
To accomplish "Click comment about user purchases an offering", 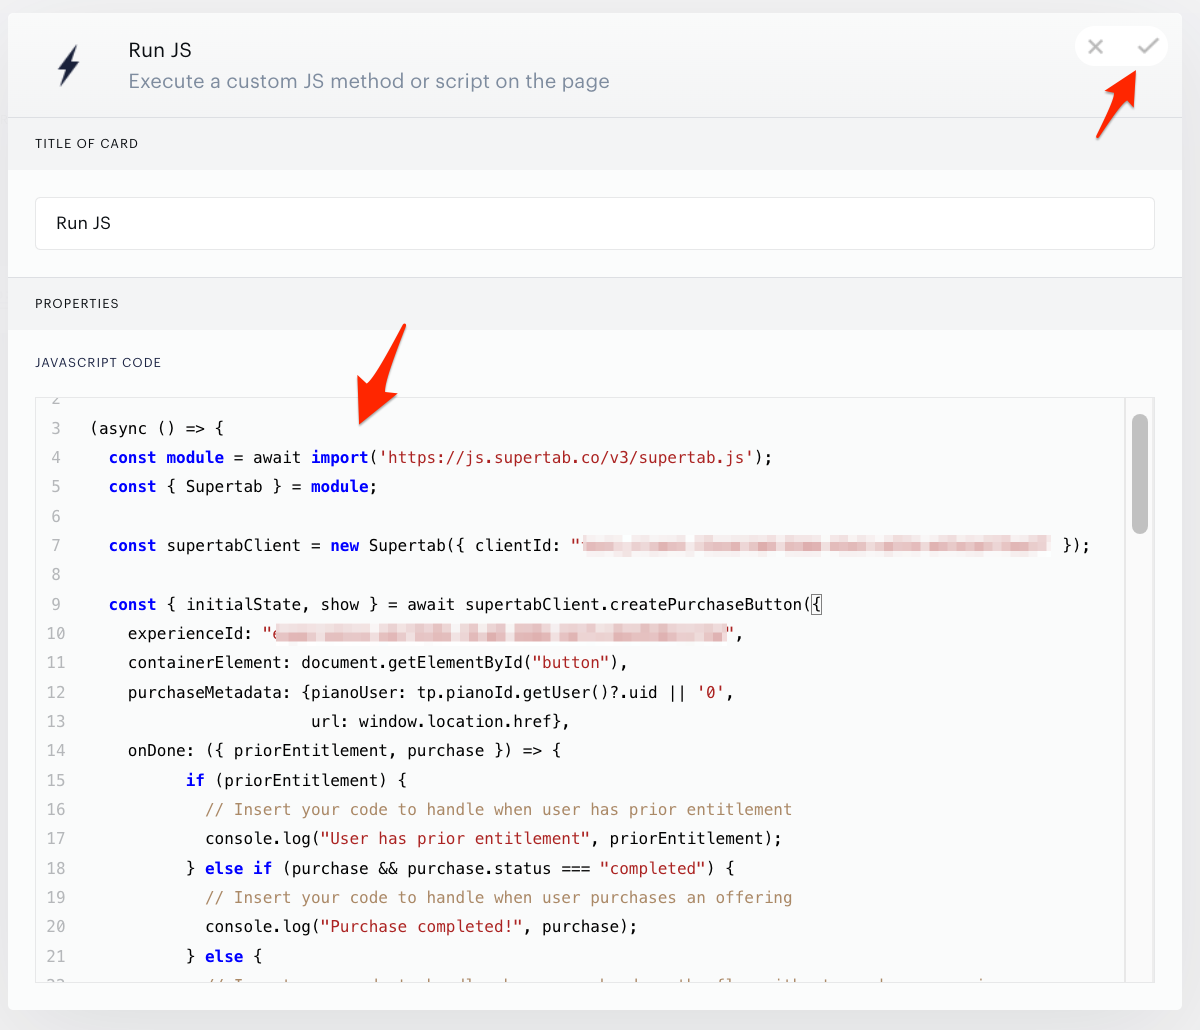I will (499, 897).
